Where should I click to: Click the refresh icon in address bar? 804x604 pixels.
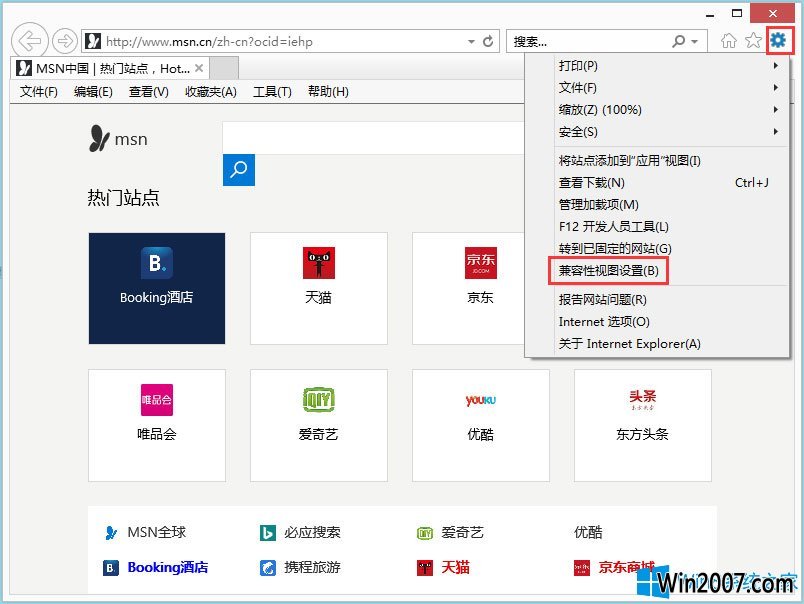(488, 41)
